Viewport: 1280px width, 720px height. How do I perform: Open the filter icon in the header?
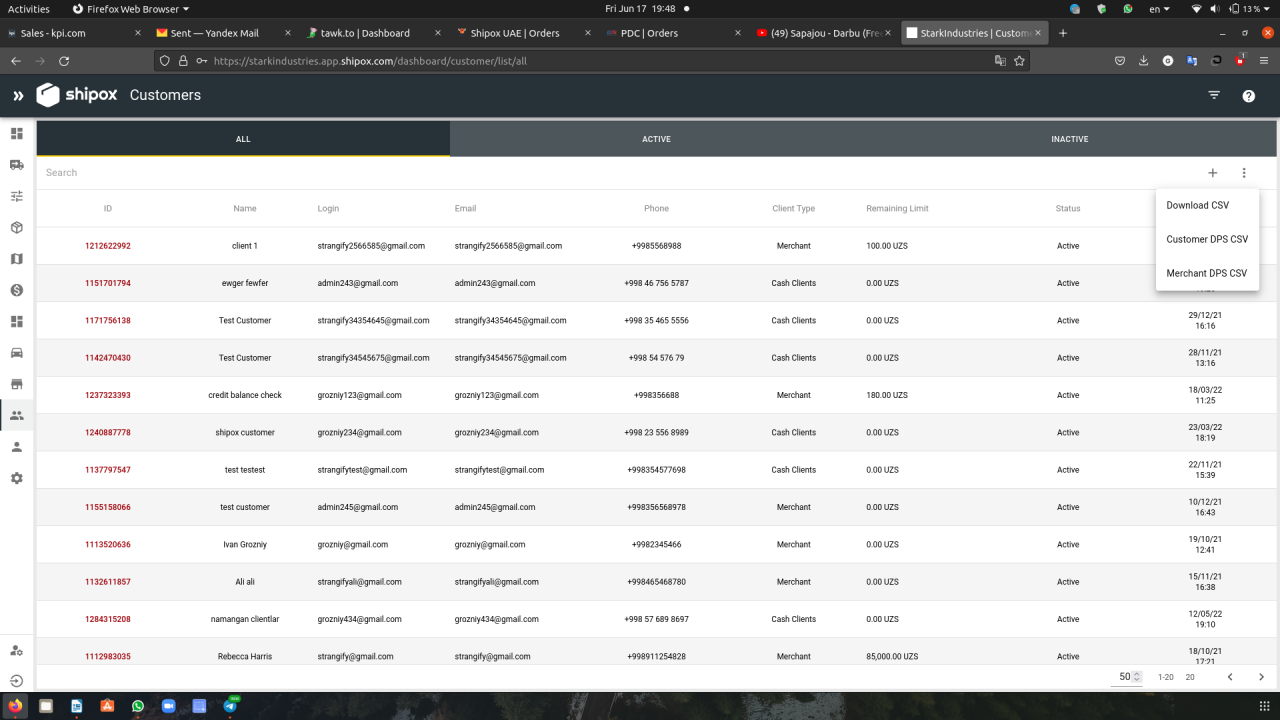(1214, 96)
